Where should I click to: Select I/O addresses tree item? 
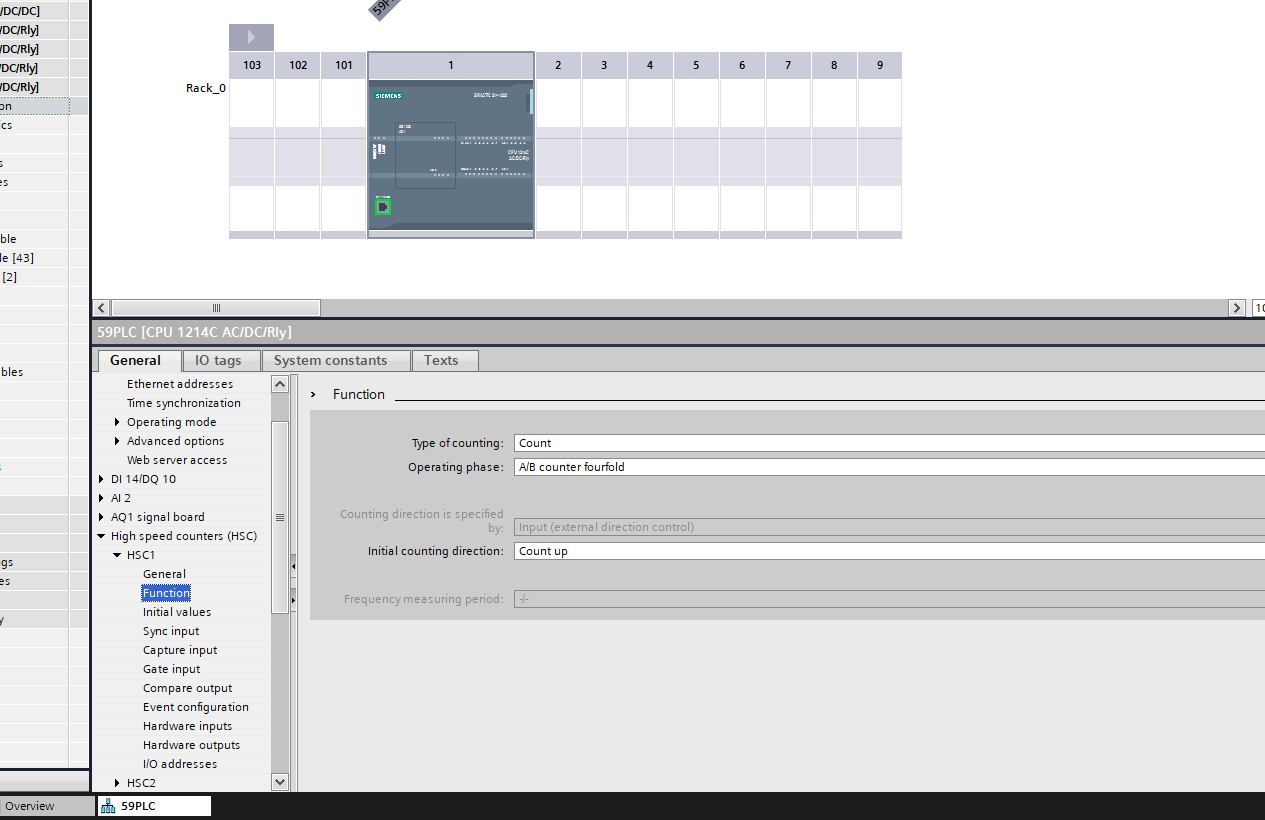(x=180, y=764)
